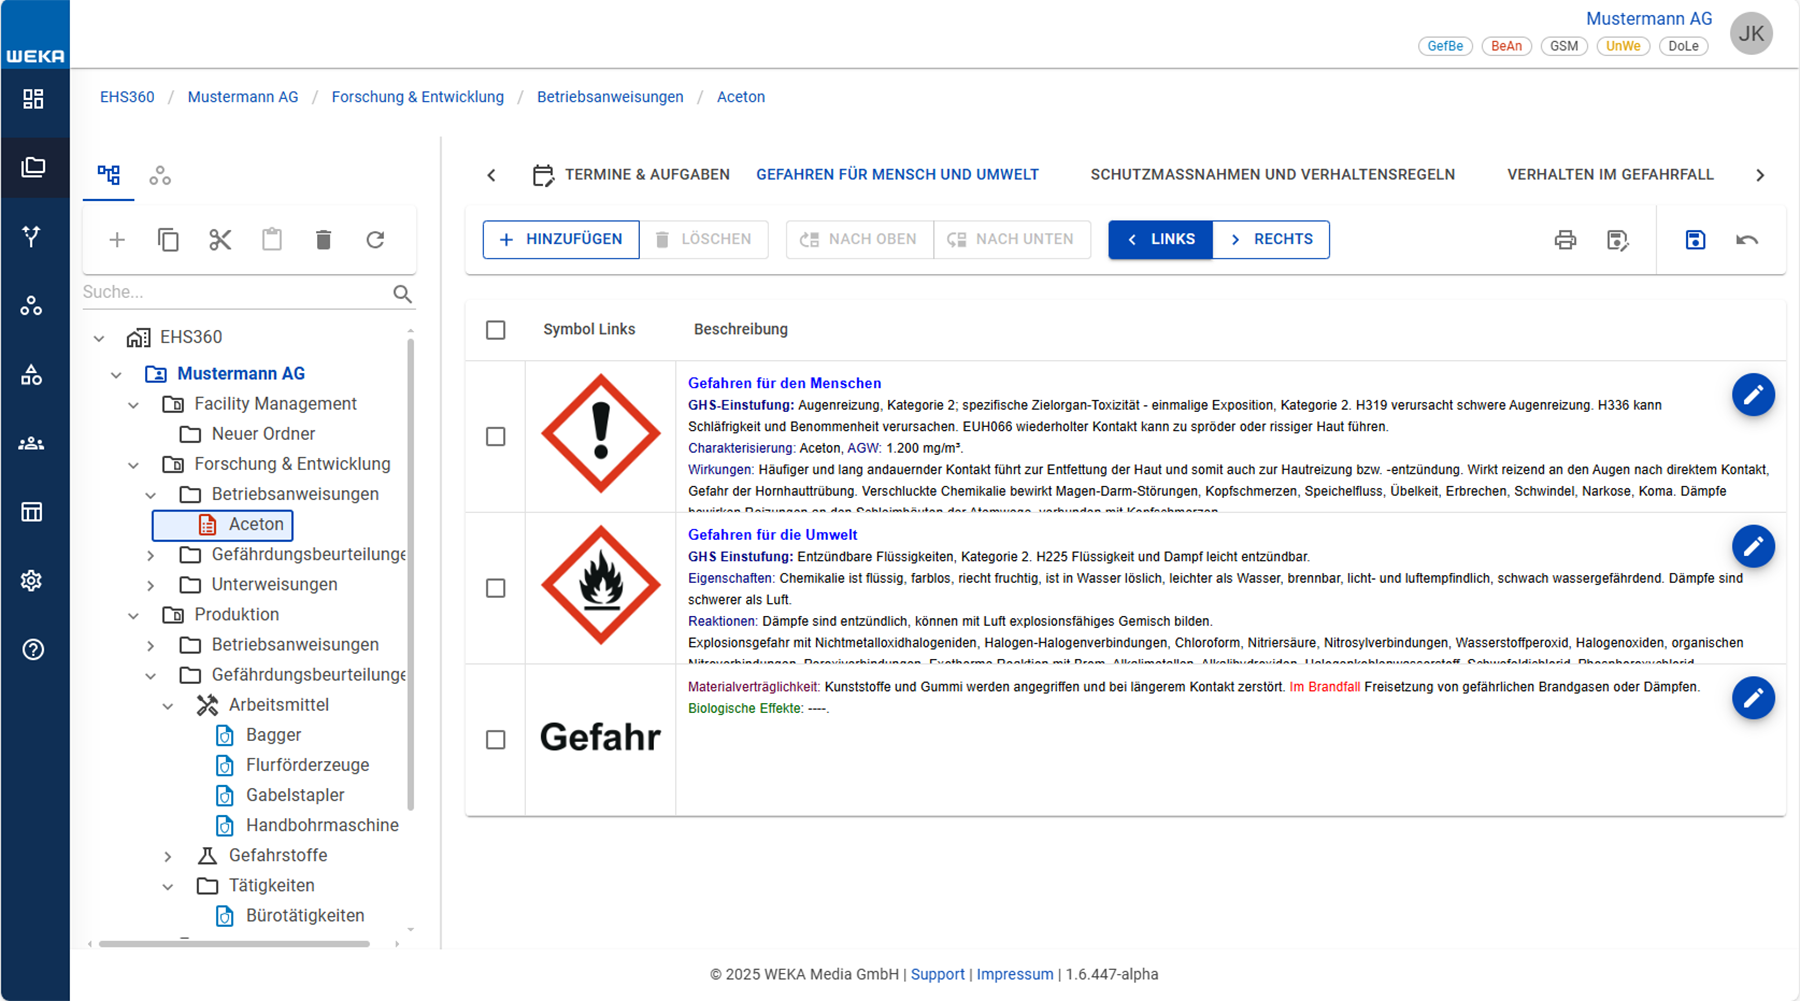Undo changes with the arrow icon
The width and height of the screenshot is (1800, 1001).
(1747, 240)
